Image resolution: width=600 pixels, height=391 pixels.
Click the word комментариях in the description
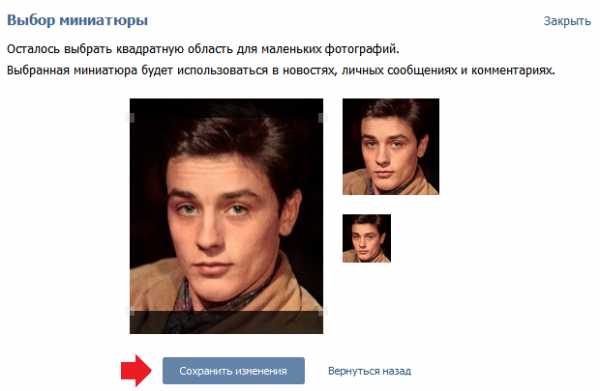(513, 71)
